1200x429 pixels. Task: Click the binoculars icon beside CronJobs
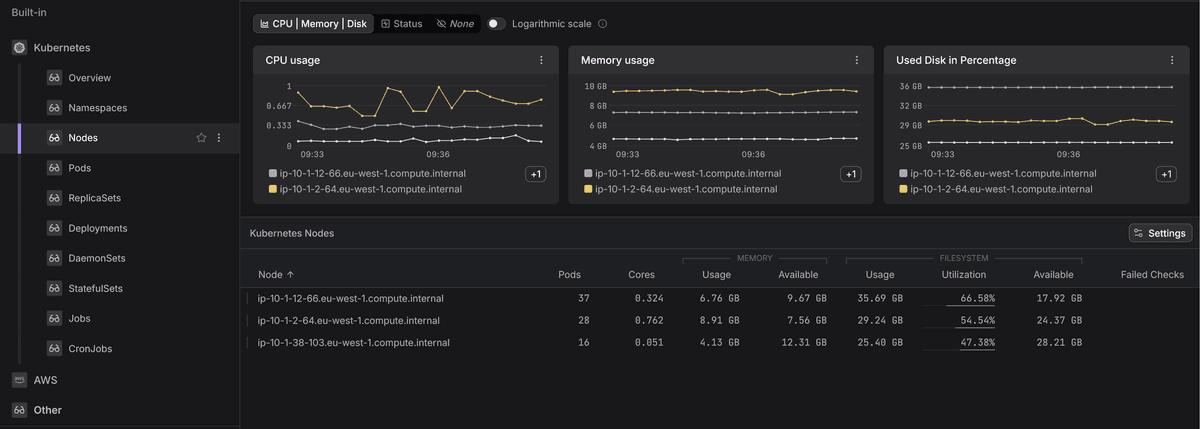(x=55, y=348)
